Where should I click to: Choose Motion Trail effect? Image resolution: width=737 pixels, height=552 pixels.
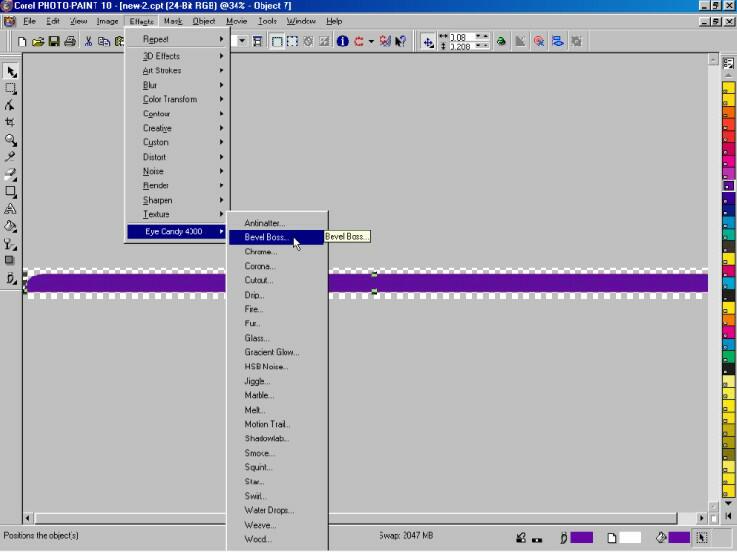coord(276,424)
